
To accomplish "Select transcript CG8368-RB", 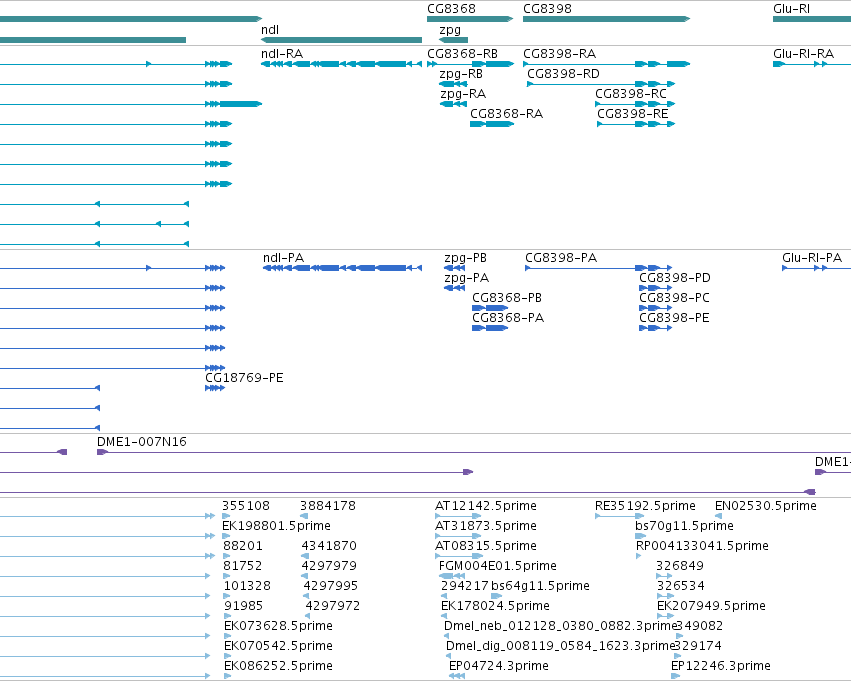I will click(x=462, y=54).
